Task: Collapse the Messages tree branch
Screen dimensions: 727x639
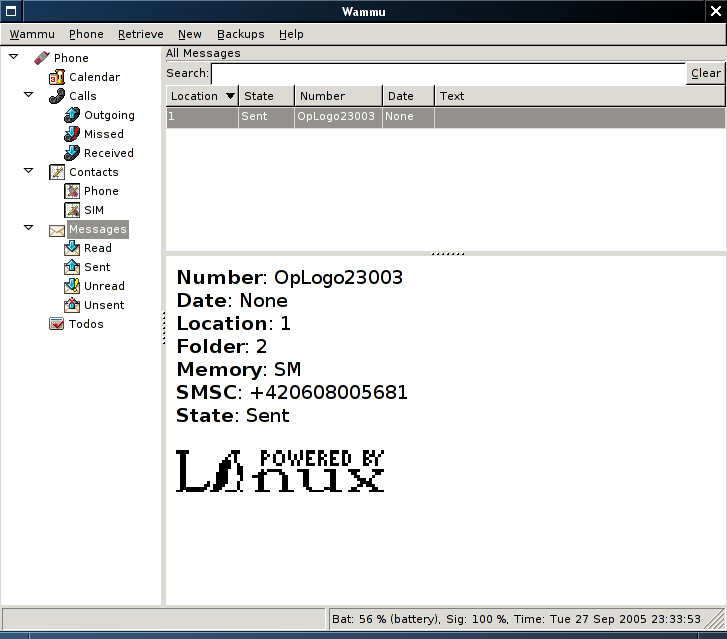Action: [x=28, y=228]
